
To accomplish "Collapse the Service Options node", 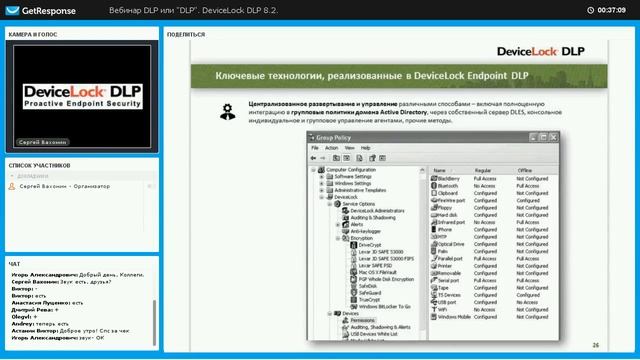I will 330,204.
